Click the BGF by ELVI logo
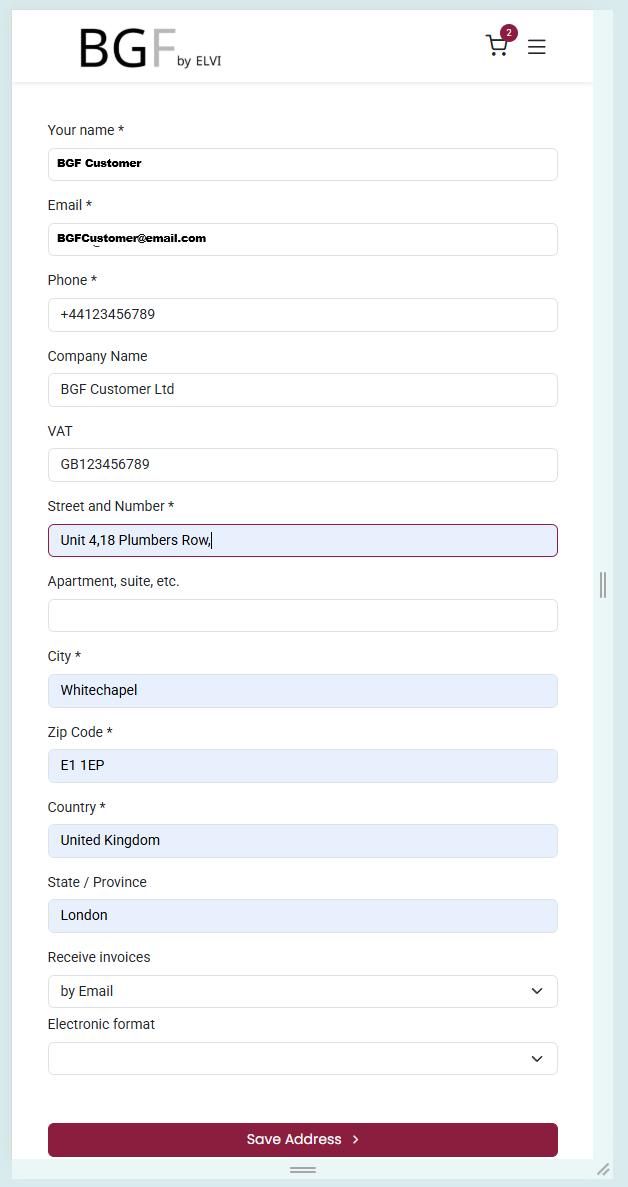Screen dimensions: 628x1187 pyautogui.click(x=150, y=48)
